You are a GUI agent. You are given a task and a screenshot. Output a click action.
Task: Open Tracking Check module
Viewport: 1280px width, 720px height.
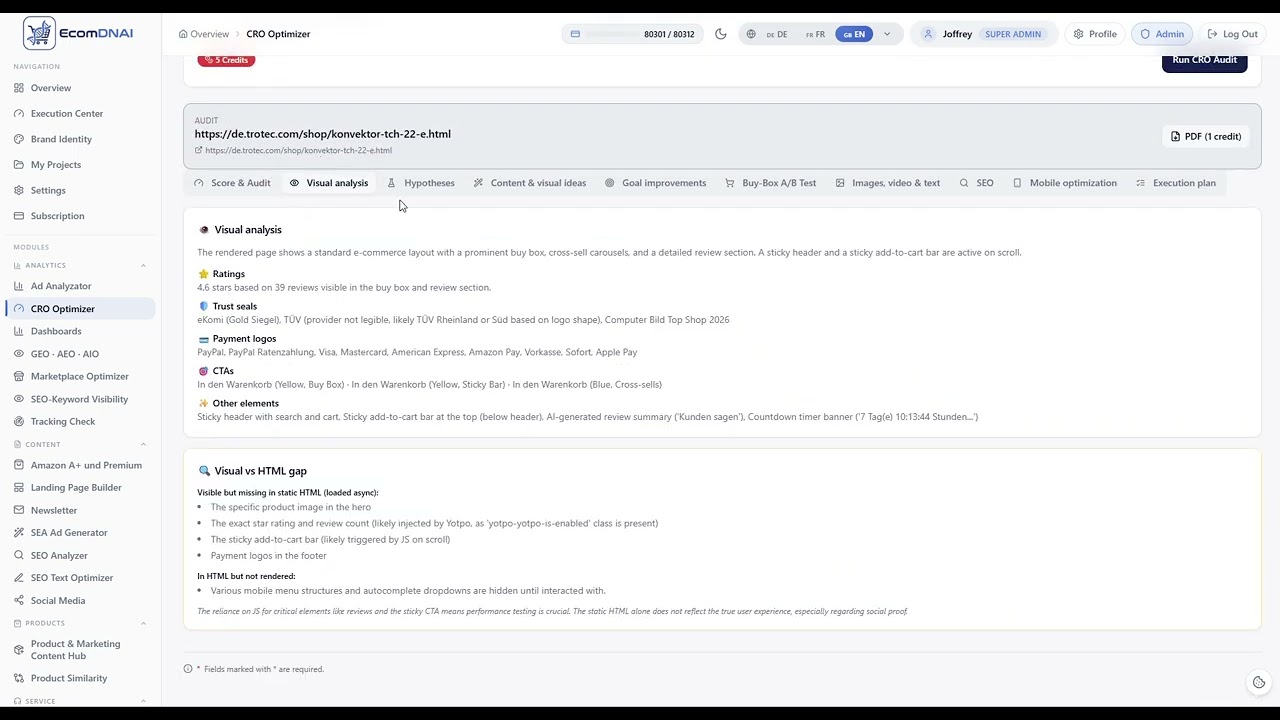click(80, 422)
